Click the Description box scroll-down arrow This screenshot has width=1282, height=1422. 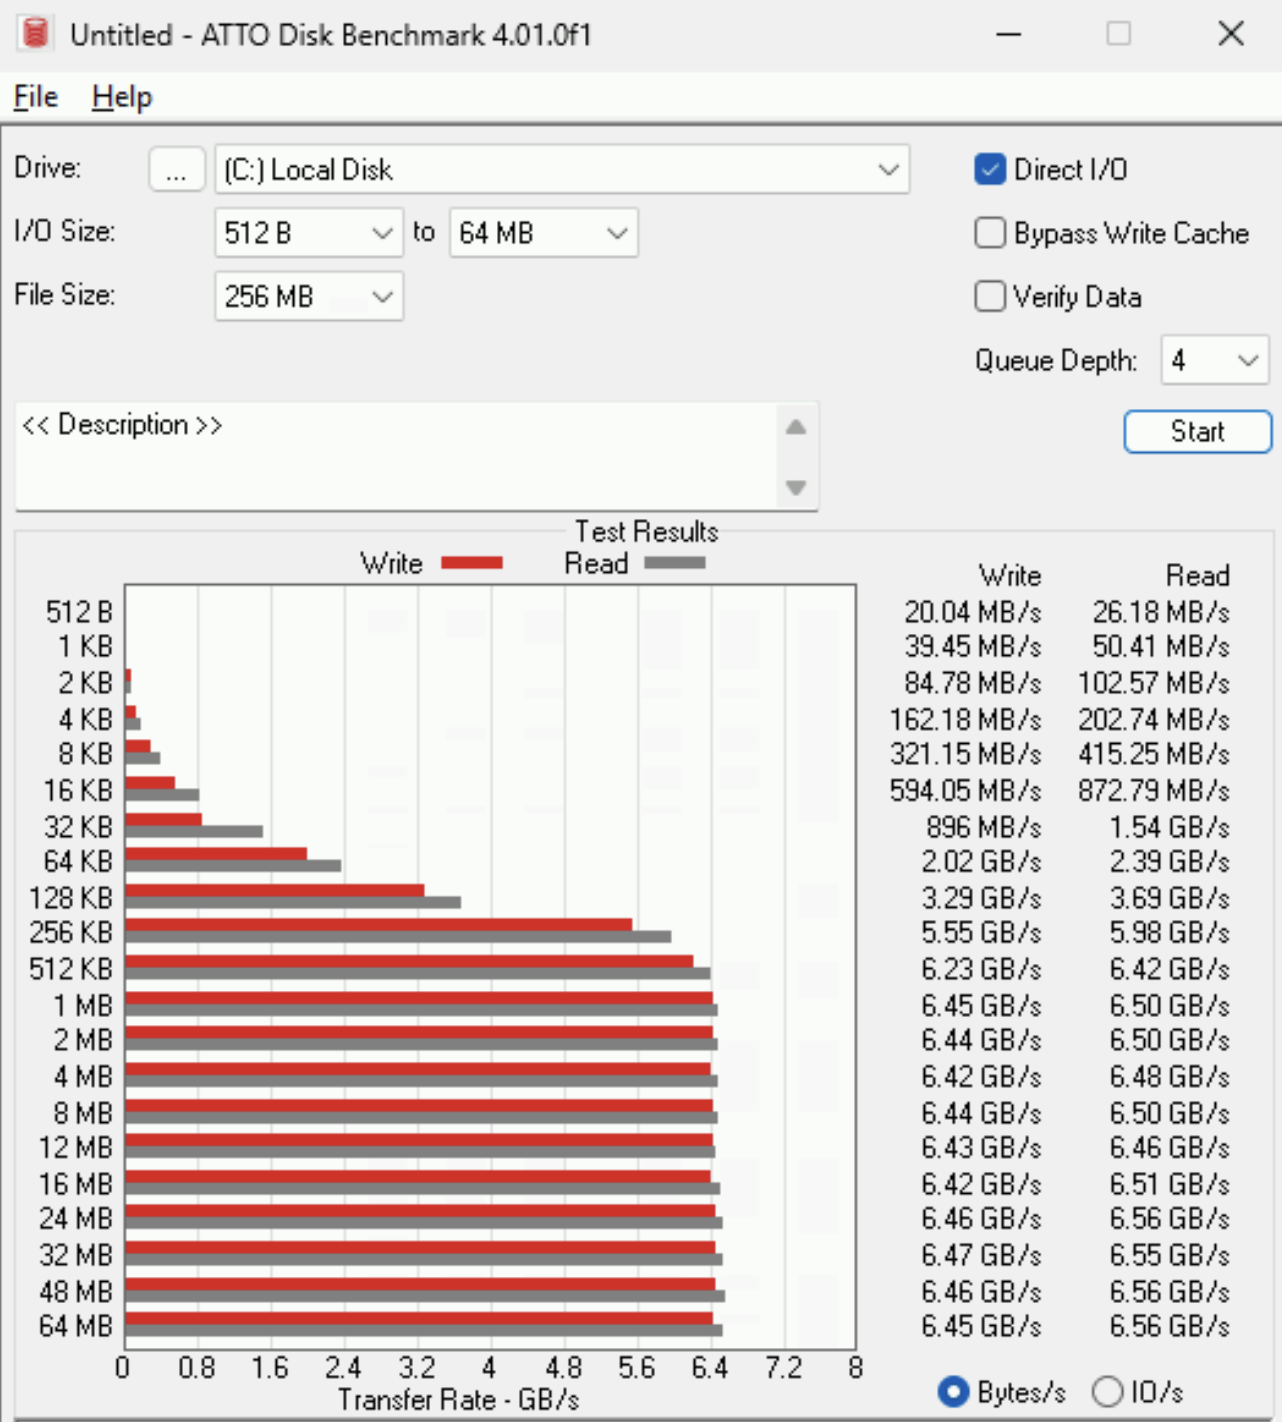click(796, 488)
